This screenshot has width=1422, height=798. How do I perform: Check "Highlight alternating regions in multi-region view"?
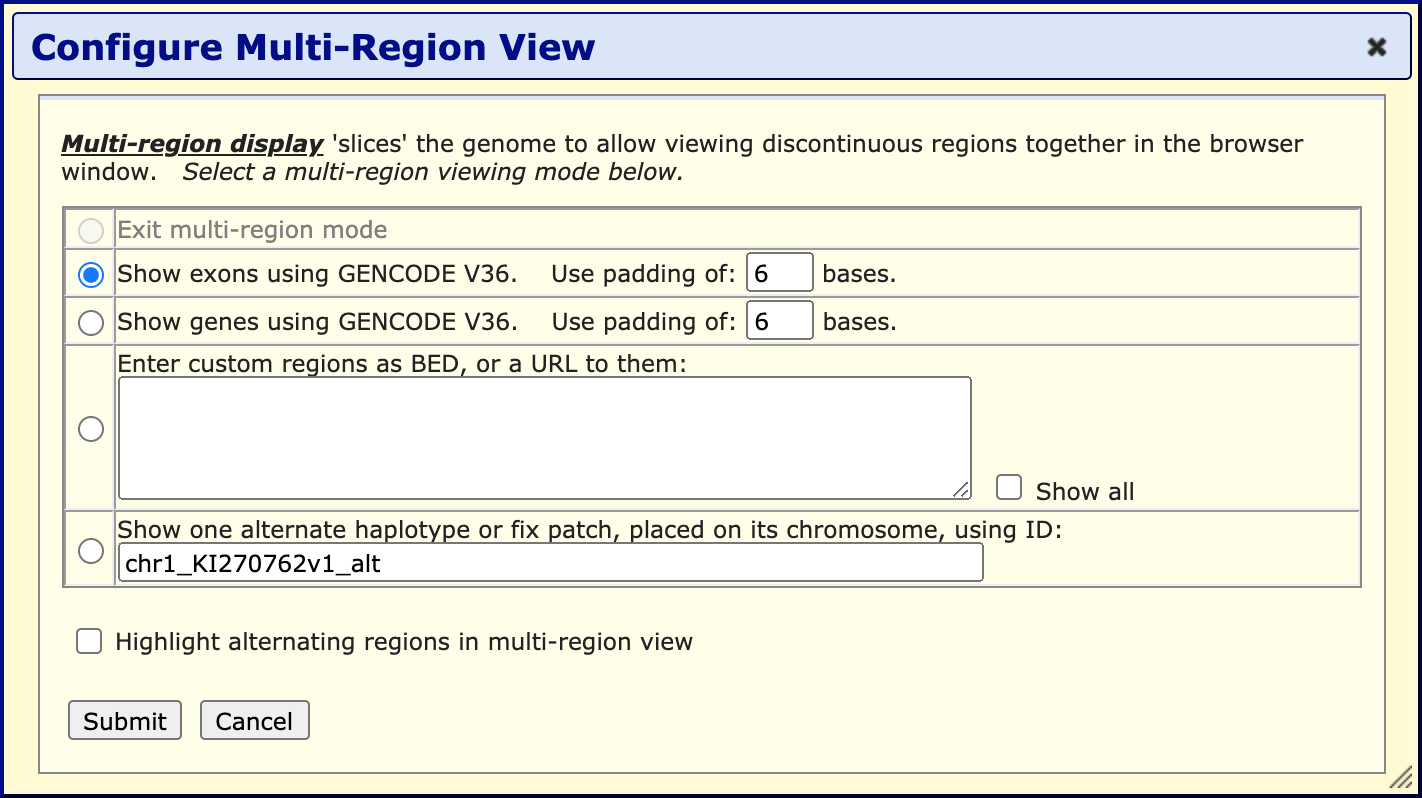pyautogui.click(x=89, y=641)
